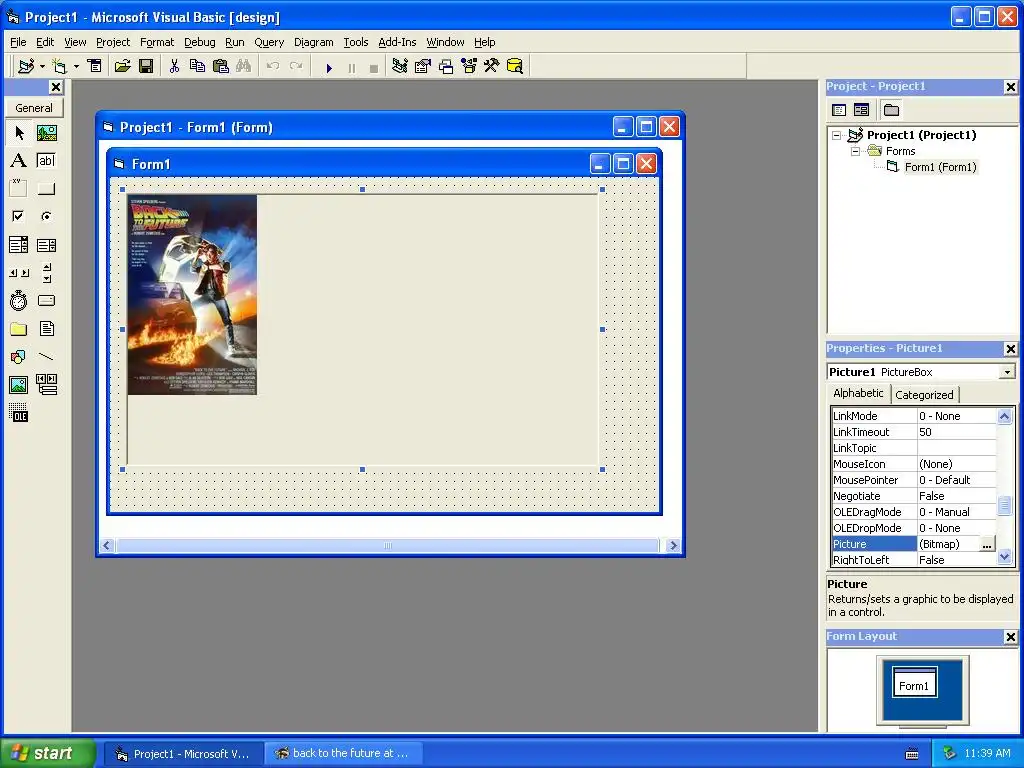Click the Cut toolbar icon
1024x768 pixels.
[x=174, y=66]
